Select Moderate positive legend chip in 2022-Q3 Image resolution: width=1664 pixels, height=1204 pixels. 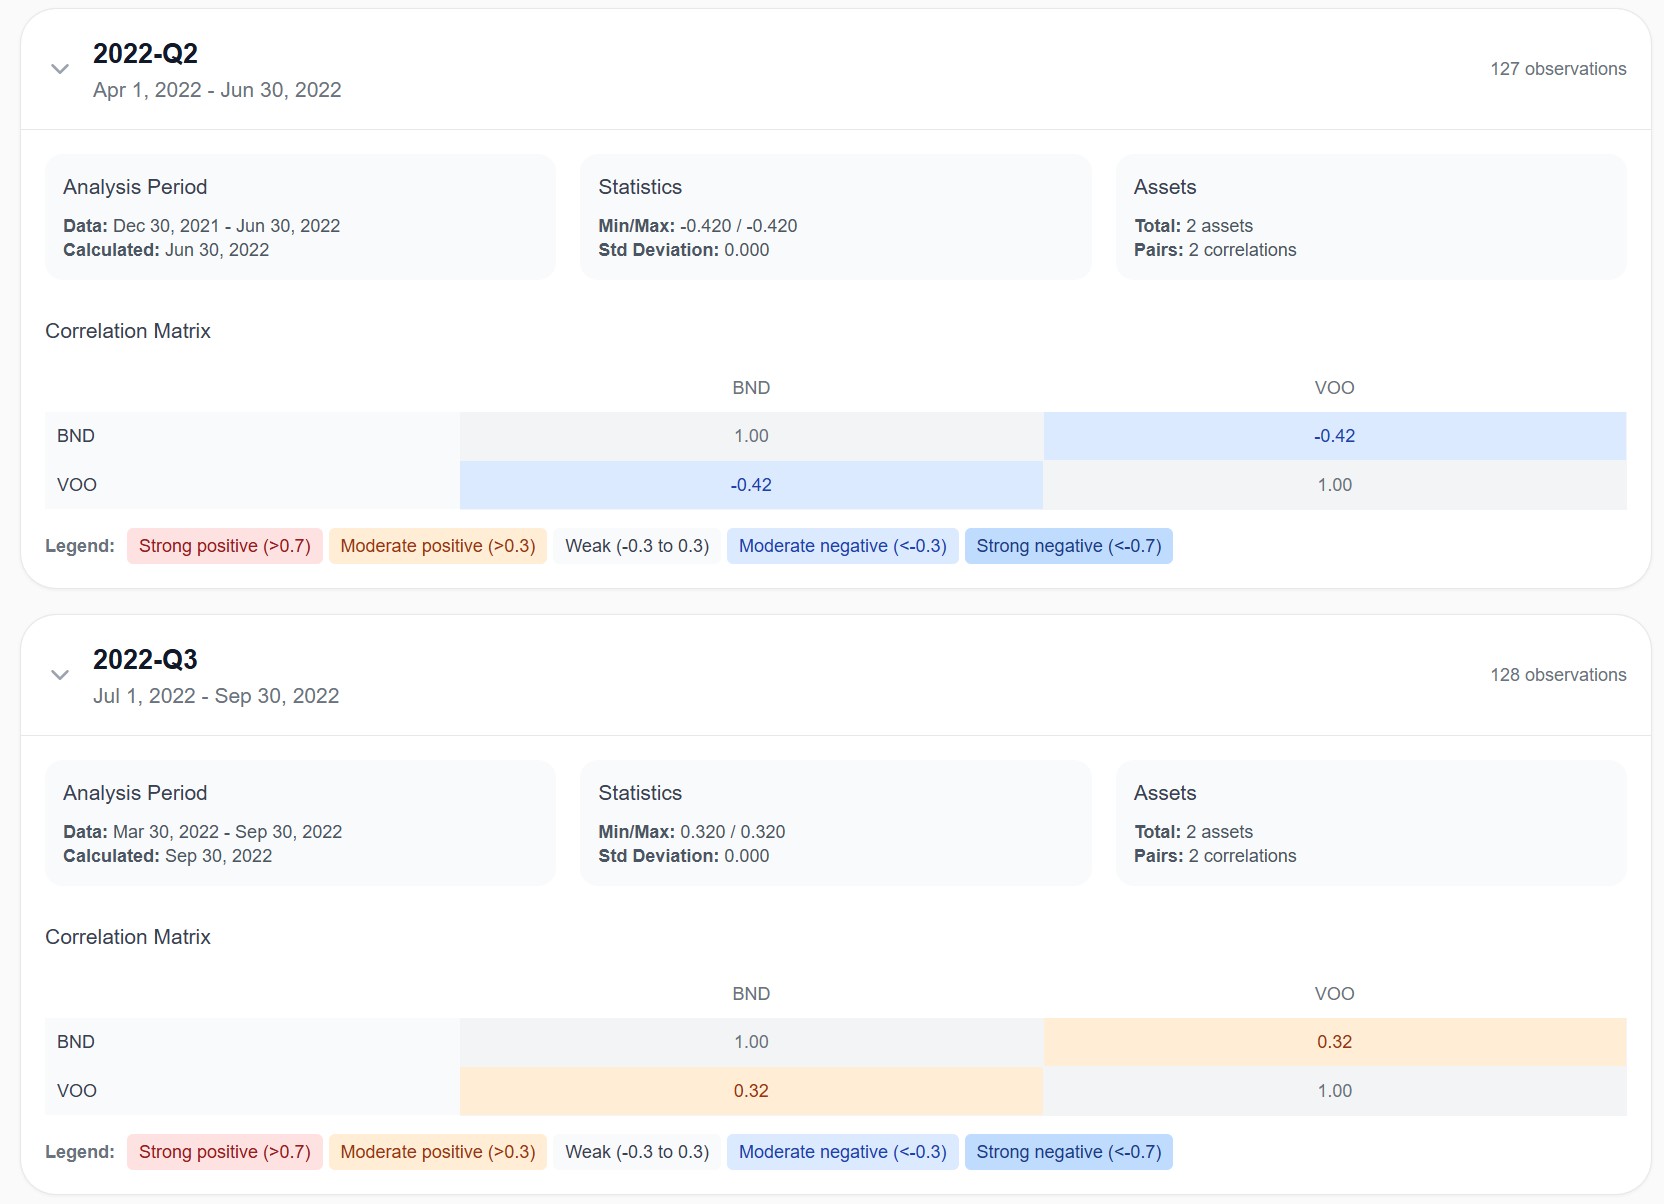tap(437, 1152)
